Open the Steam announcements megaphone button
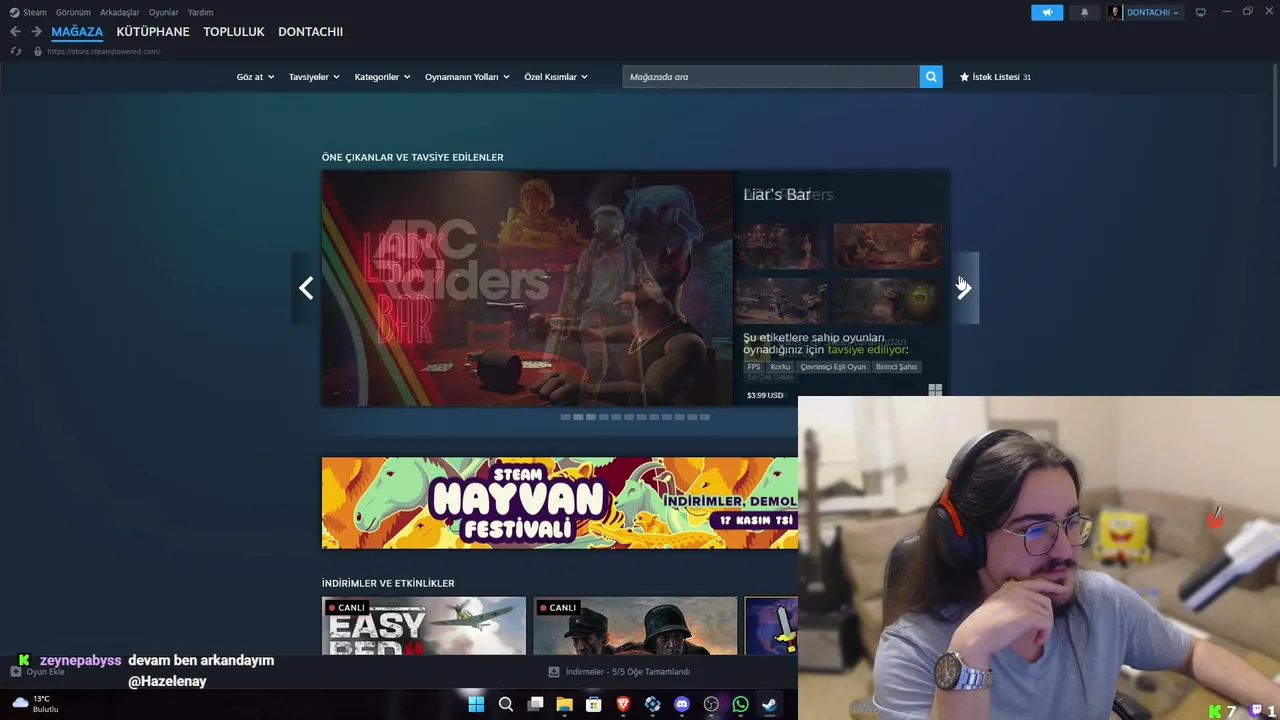The image size is (1280, 720). pyautogui.click(x=1047, y=12)
